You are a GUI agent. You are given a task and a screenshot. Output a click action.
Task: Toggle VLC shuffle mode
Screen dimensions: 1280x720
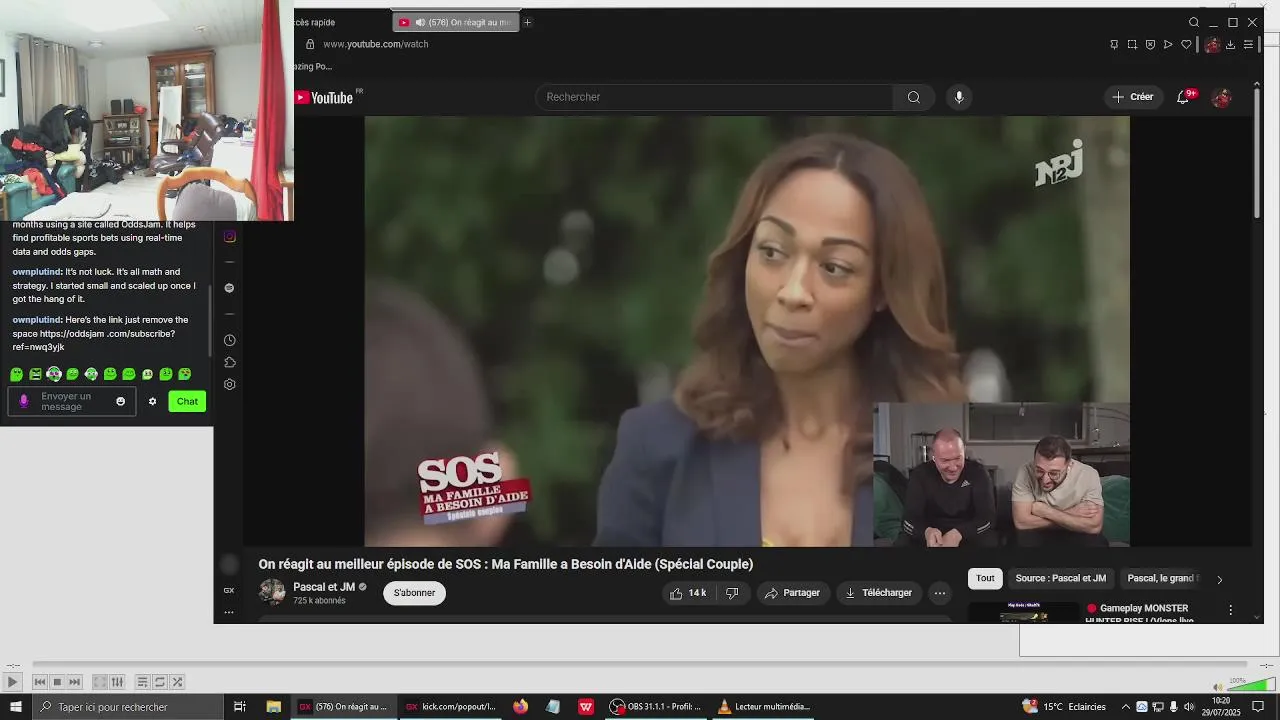click(177, 682)
